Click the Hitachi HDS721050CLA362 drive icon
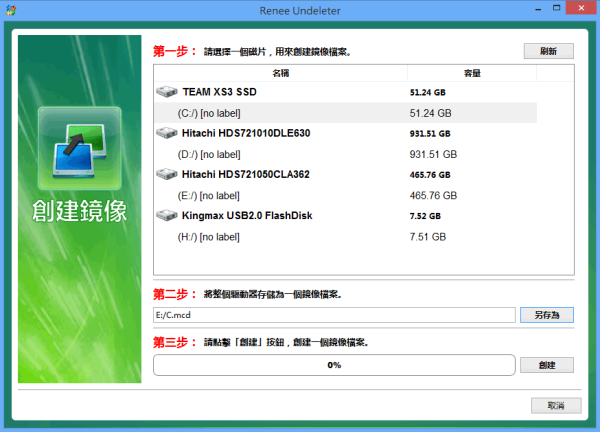Image resolution: width=600 pixels, height=432 pixels. [167, 174]
